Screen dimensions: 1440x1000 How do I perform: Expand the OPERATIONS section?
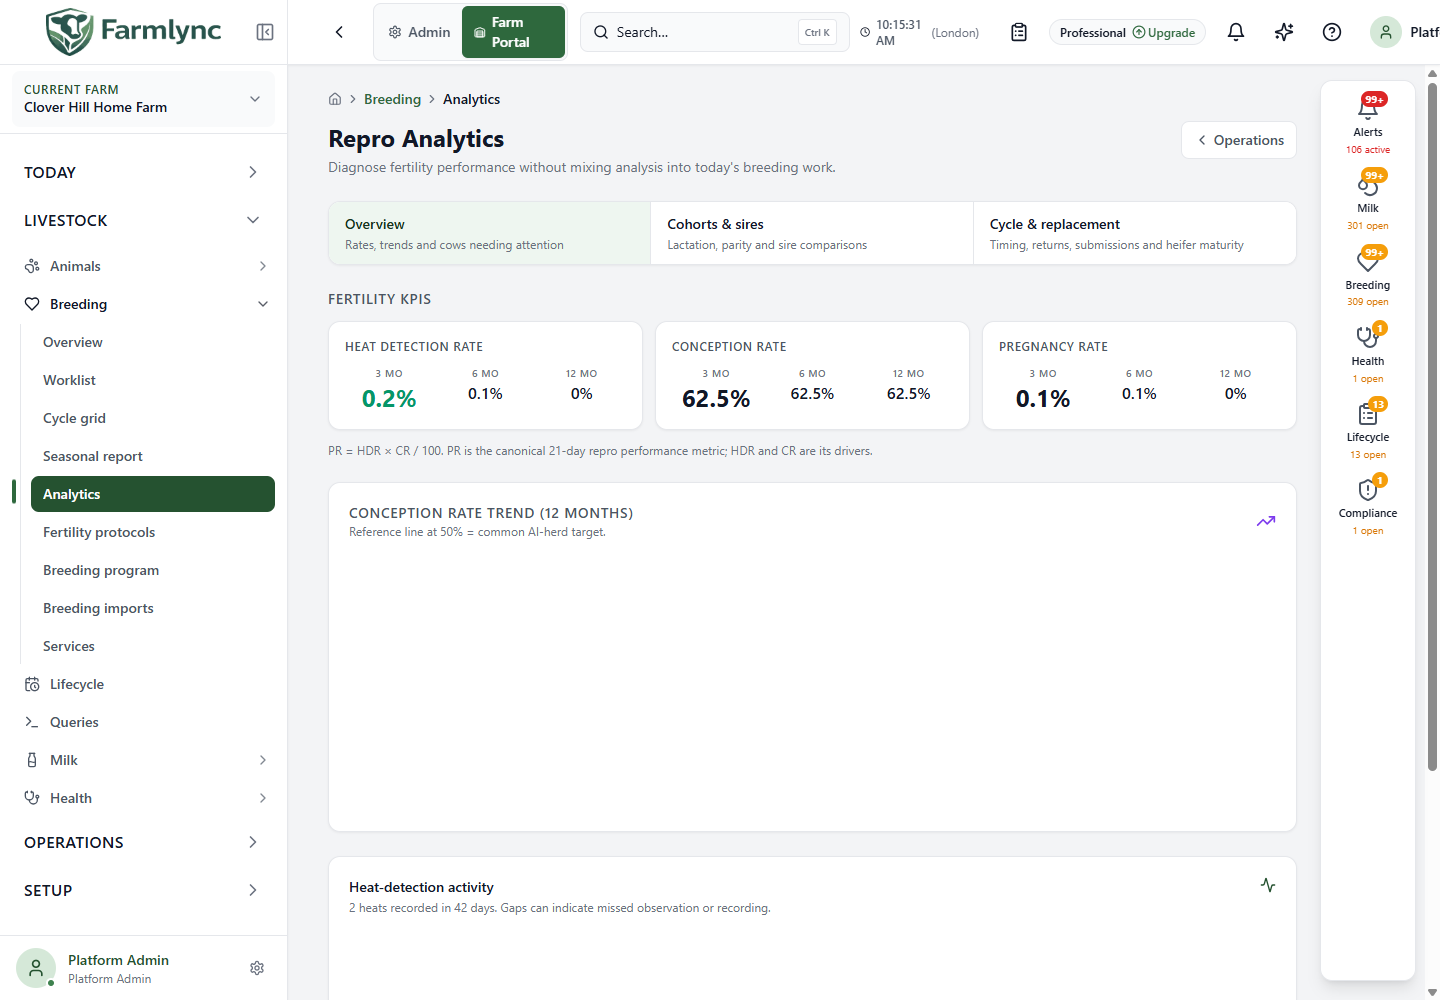coord(143,842)
